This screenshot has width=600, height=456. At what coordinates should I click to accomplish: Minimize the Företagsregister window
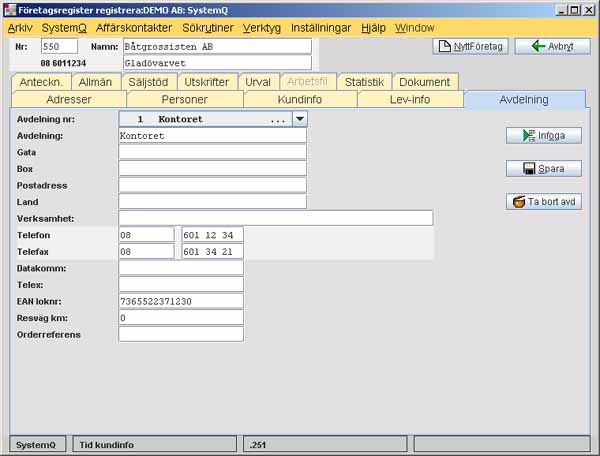pos(561,10)
